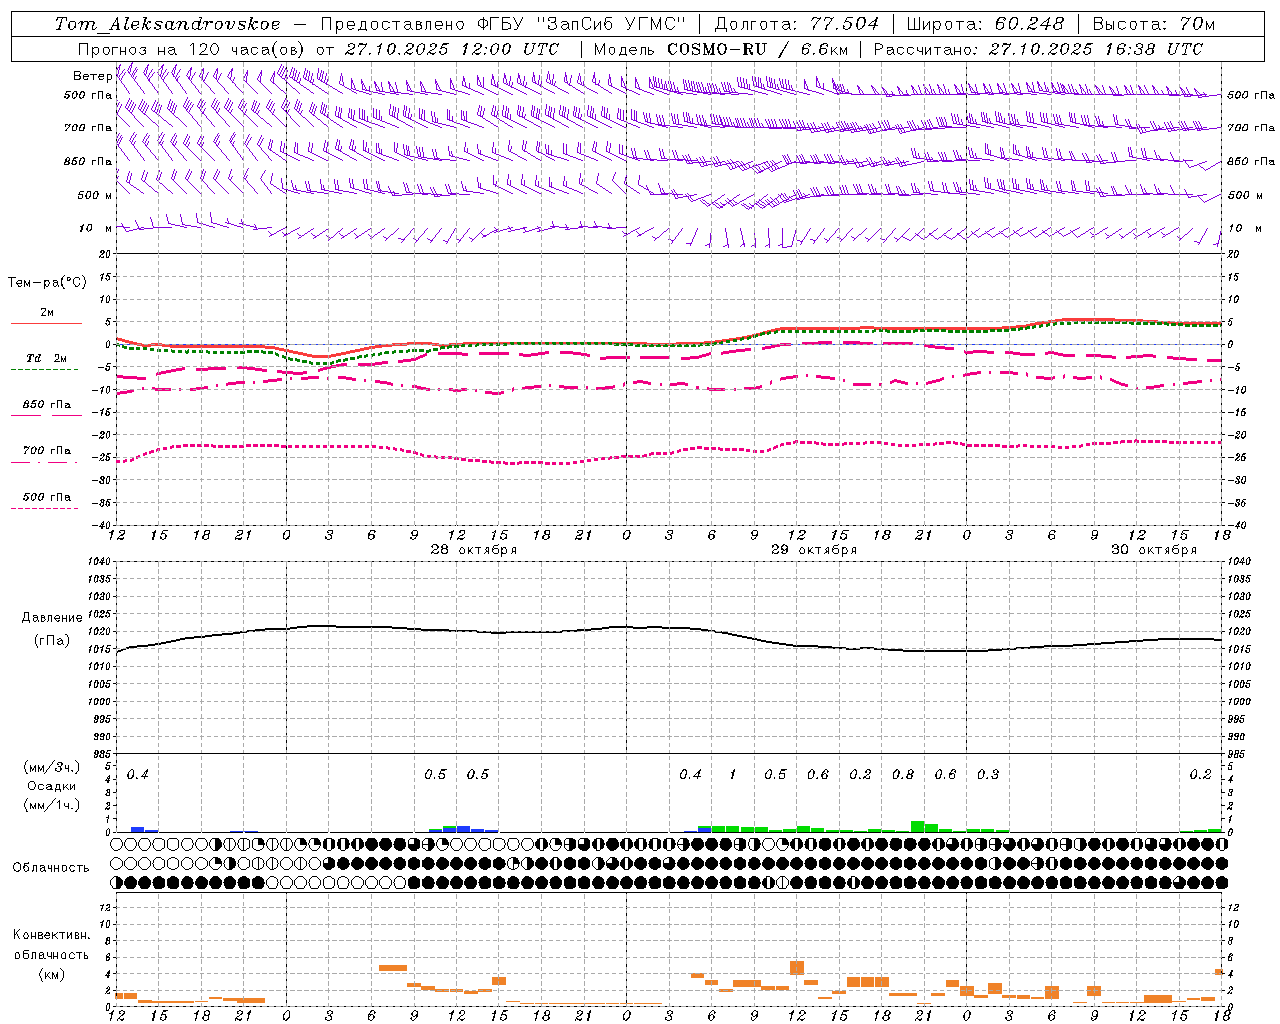Click the 850 гПа temperature legend entry

pyautogui.click(x=46, y=405)
